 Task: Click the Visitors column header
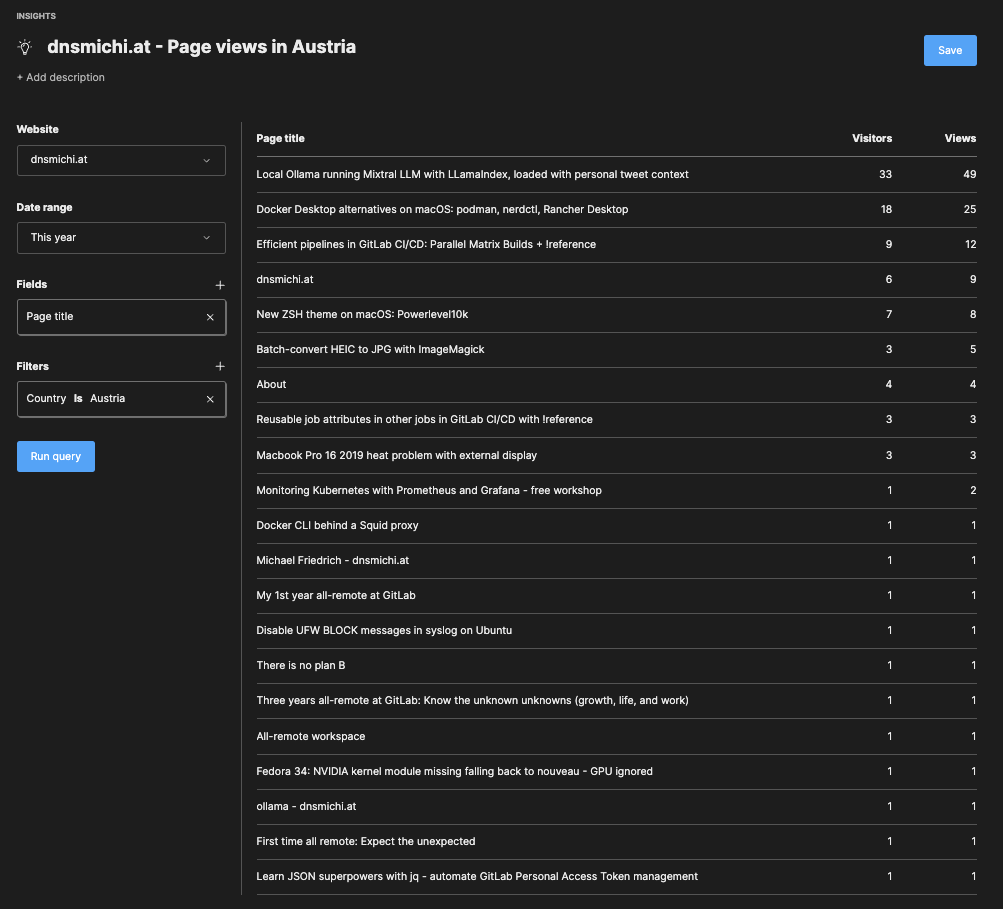(x=871, y=139)
